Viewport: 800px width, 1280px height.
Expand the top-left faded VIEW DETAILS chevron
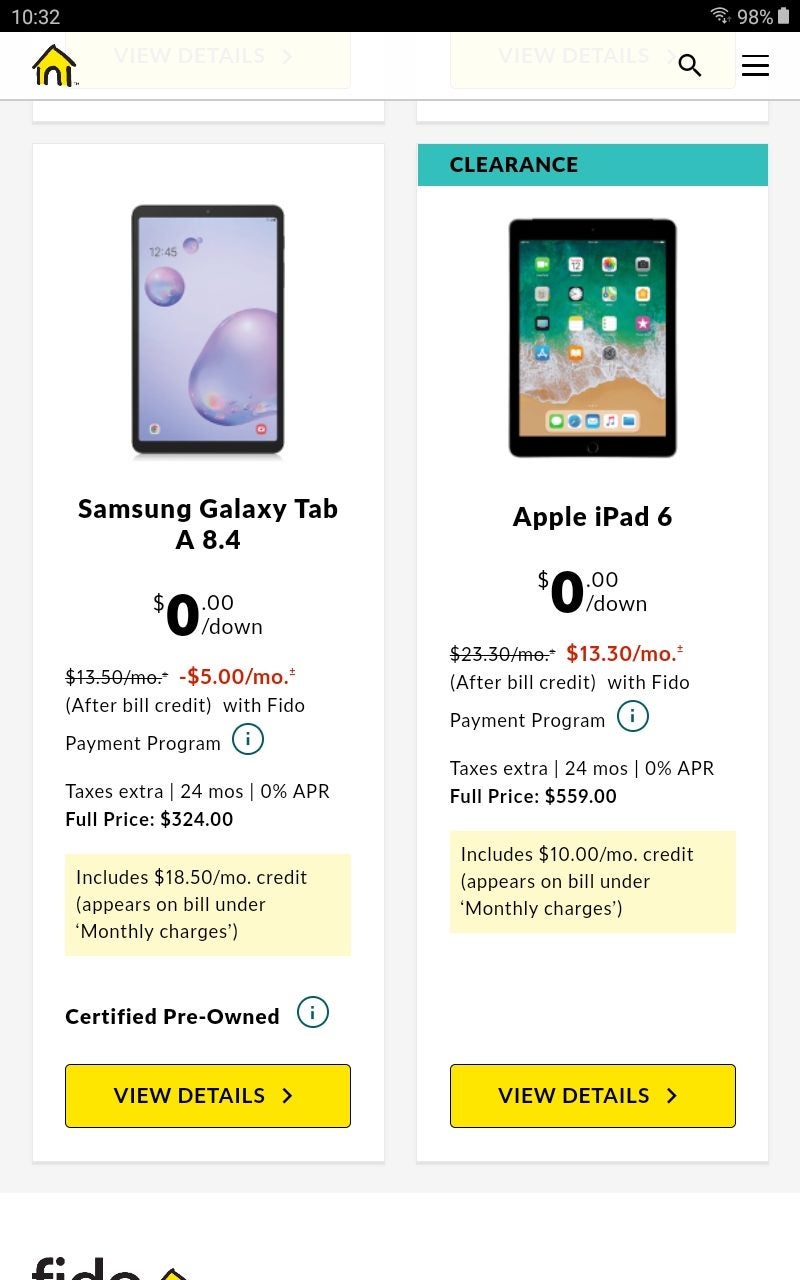tap(287, 55)
